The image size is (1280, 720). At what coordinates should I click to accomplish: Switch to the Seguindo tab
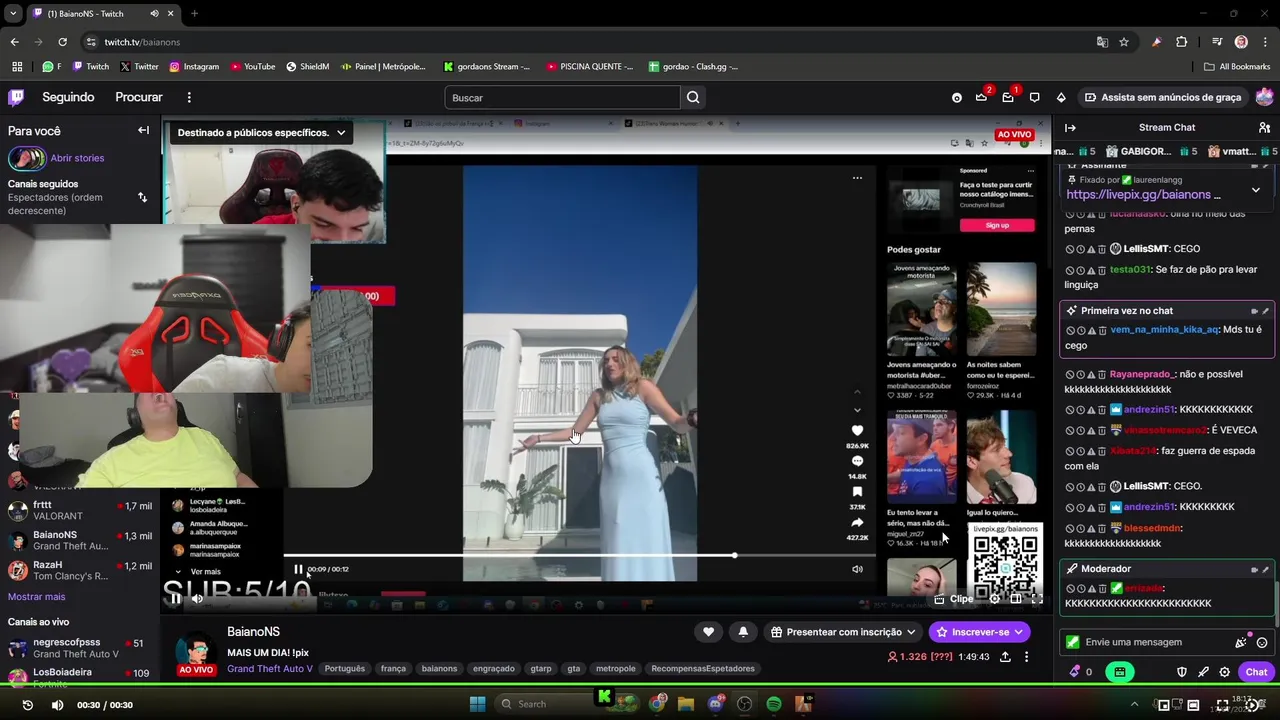tap(68, 97)
